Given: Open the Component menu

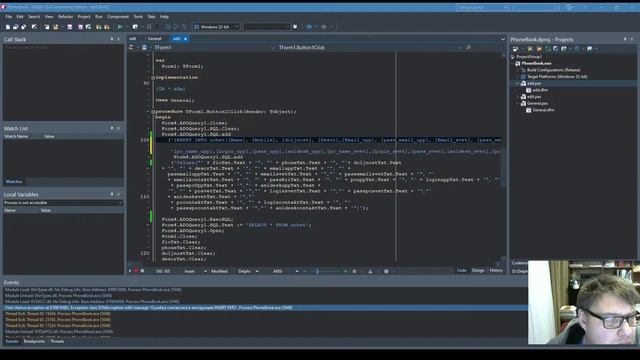Looking at the screenshot, I should point(118,17).
